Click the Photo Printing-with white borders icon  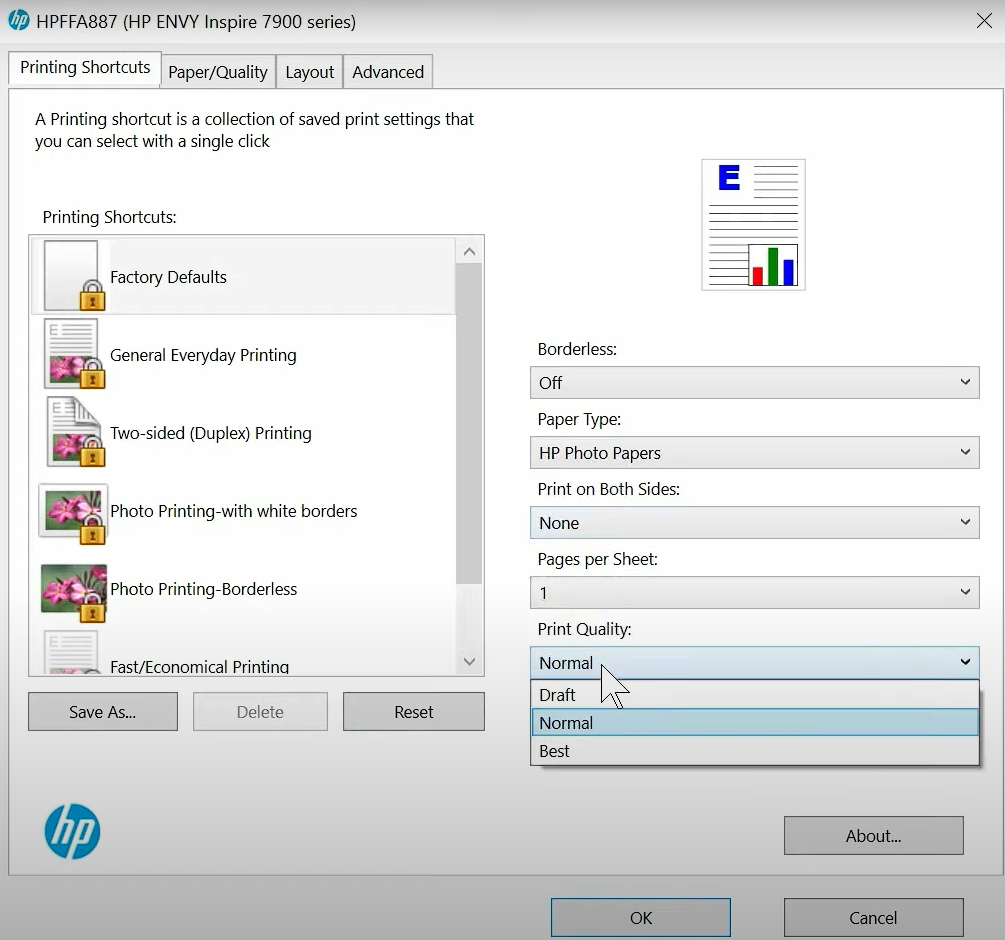pyautogui.click(x=72, y=514)
